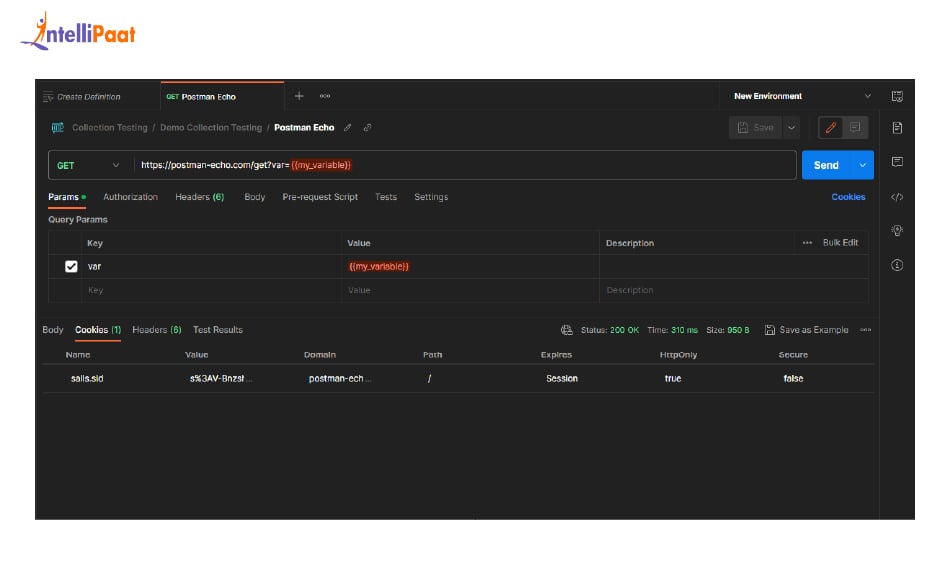The width and height of the screenshot is (950, 565).
Task: Click the s%3AV-Bnzst cookie value
Action: tap(221, 378)
